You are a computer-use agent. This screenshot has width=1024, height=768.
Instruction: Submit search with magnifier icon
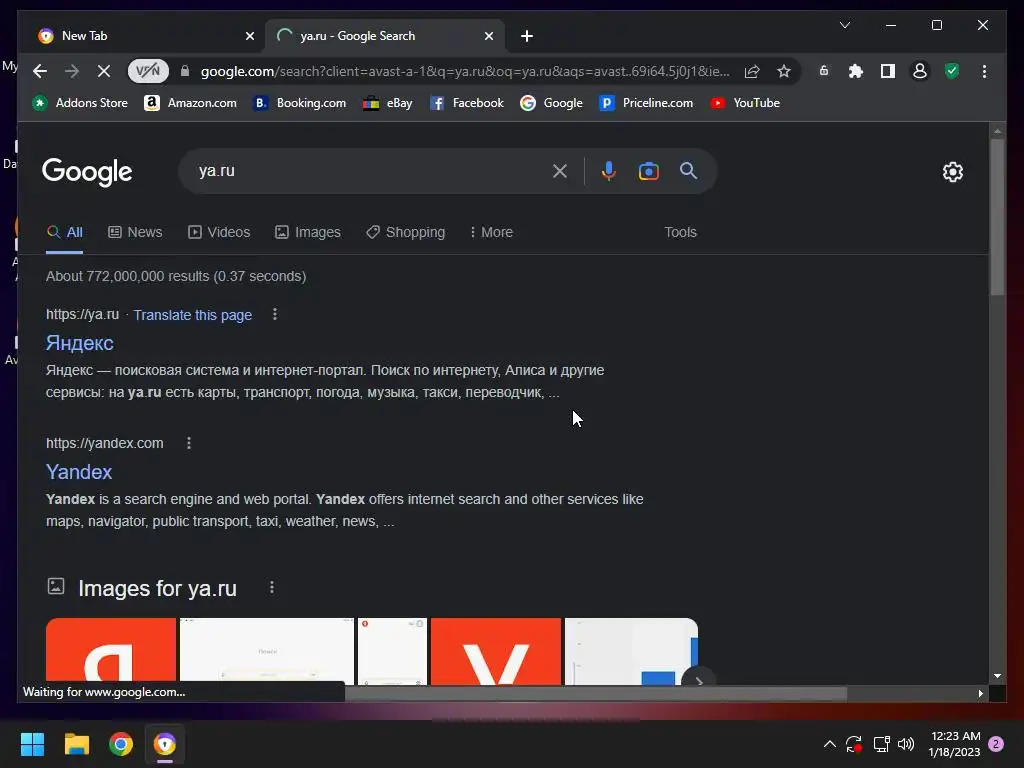click(x=688, y=171)
